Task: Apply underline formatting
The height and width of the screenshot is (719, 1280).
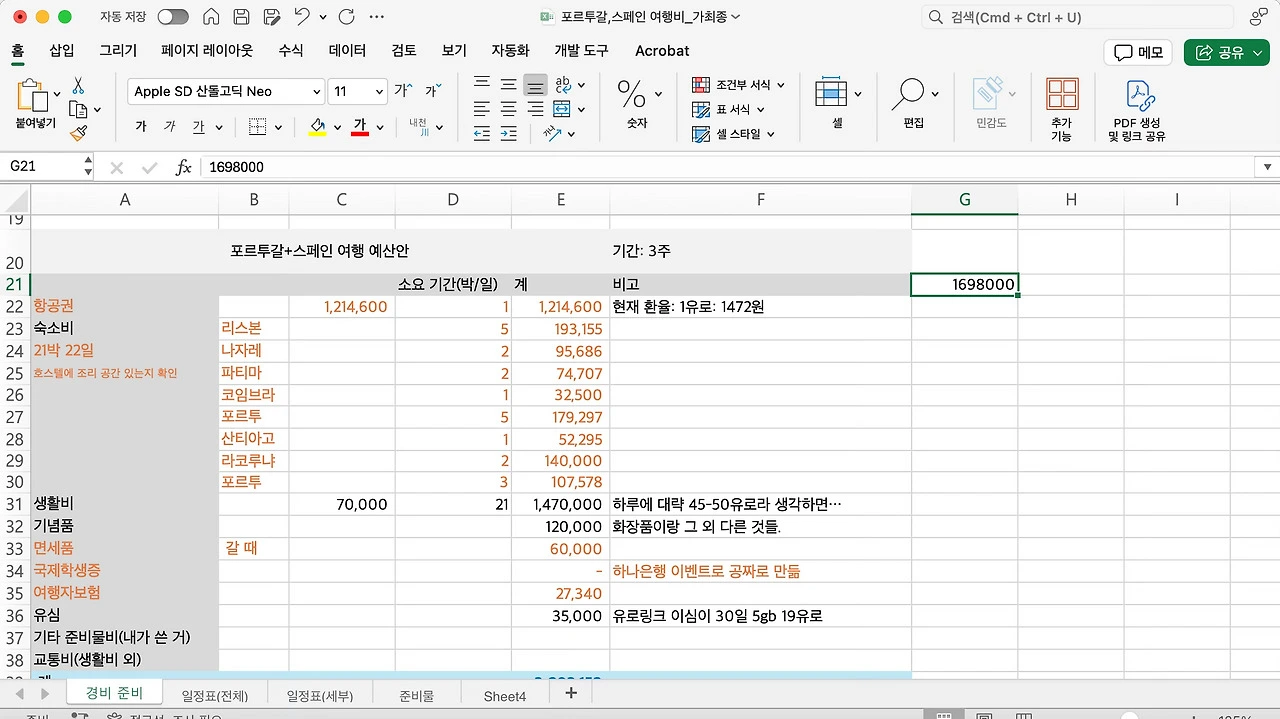Action: click(198, 127)
